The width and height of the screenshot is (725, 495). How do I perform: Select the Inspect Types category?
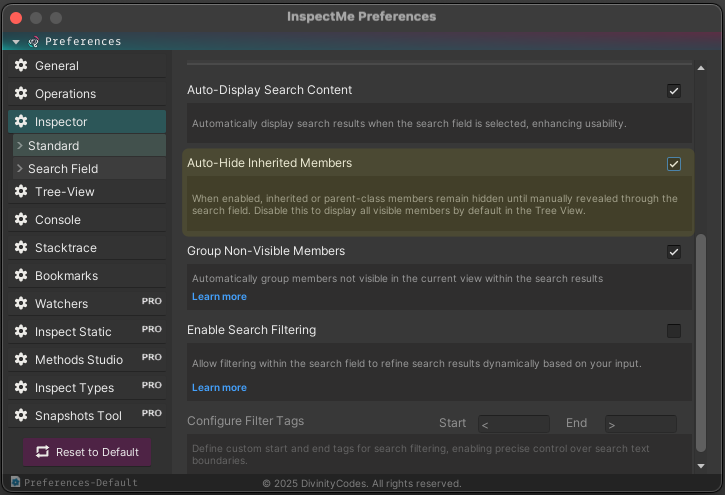(74, 388)
